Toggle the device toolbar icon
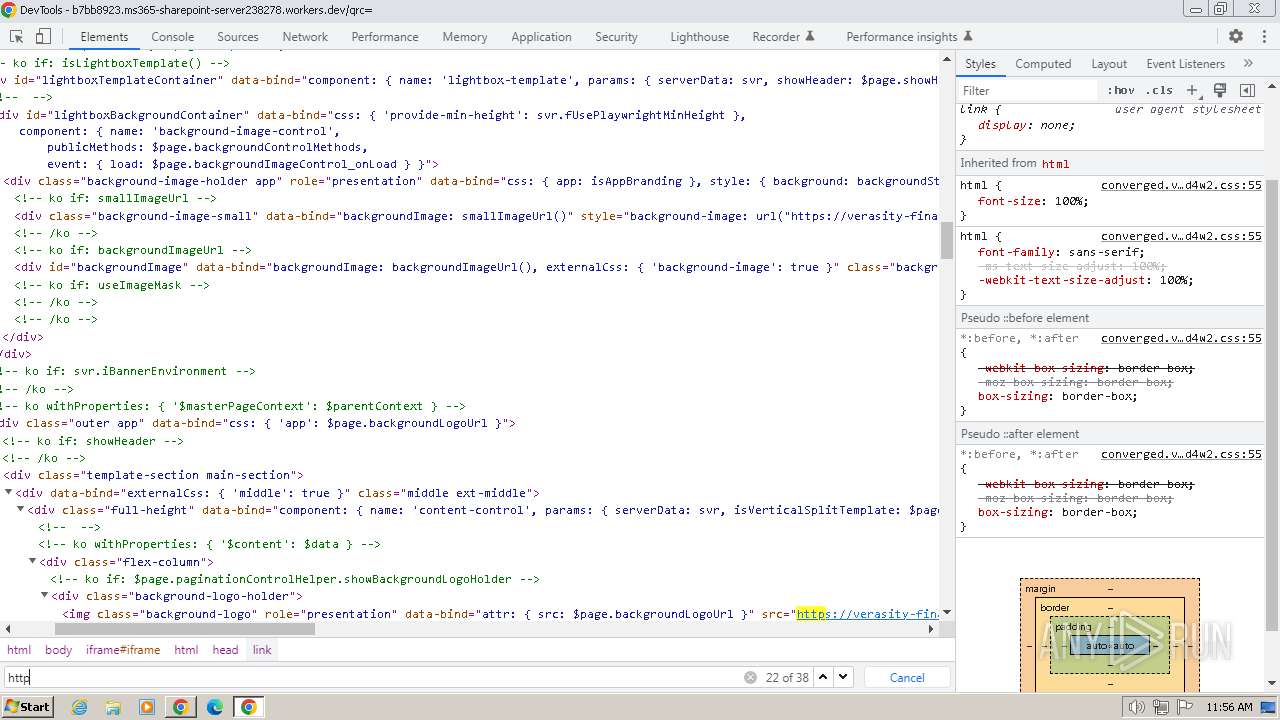This screenshot has width=1280, height=720. click(43, 36)
